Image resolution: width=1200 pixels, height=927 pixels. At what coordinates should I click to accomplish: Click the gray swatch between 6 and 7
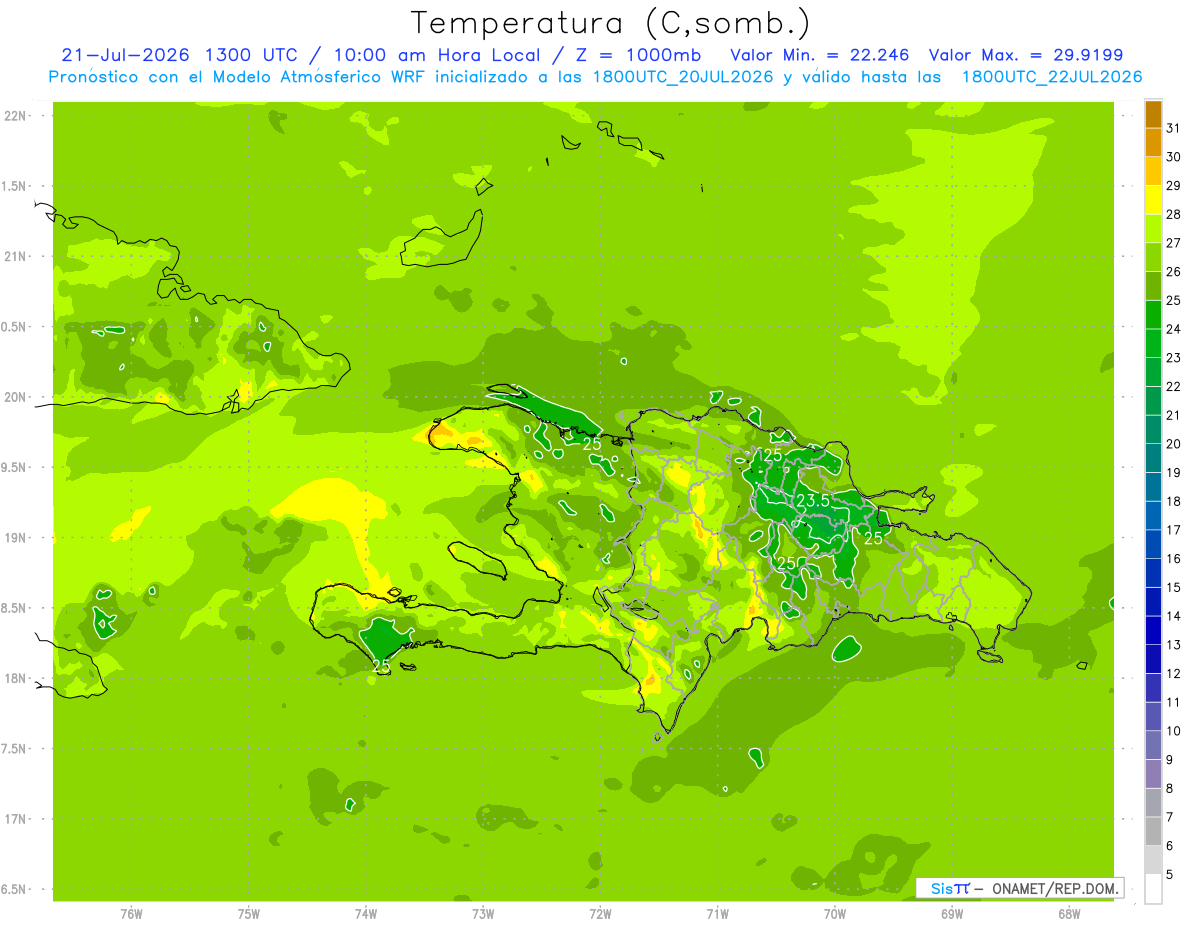[x=1153, y=832]
